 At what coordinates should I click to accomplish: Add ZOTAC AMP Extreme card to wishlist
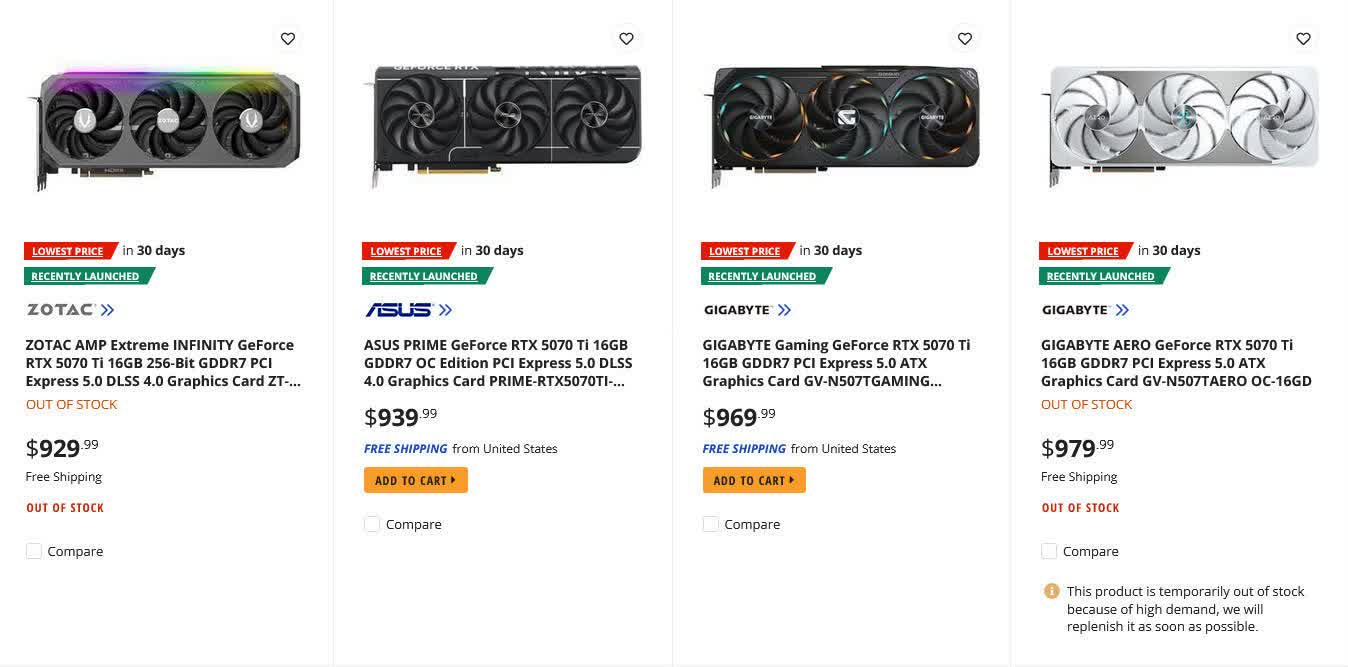click(288, 38)
